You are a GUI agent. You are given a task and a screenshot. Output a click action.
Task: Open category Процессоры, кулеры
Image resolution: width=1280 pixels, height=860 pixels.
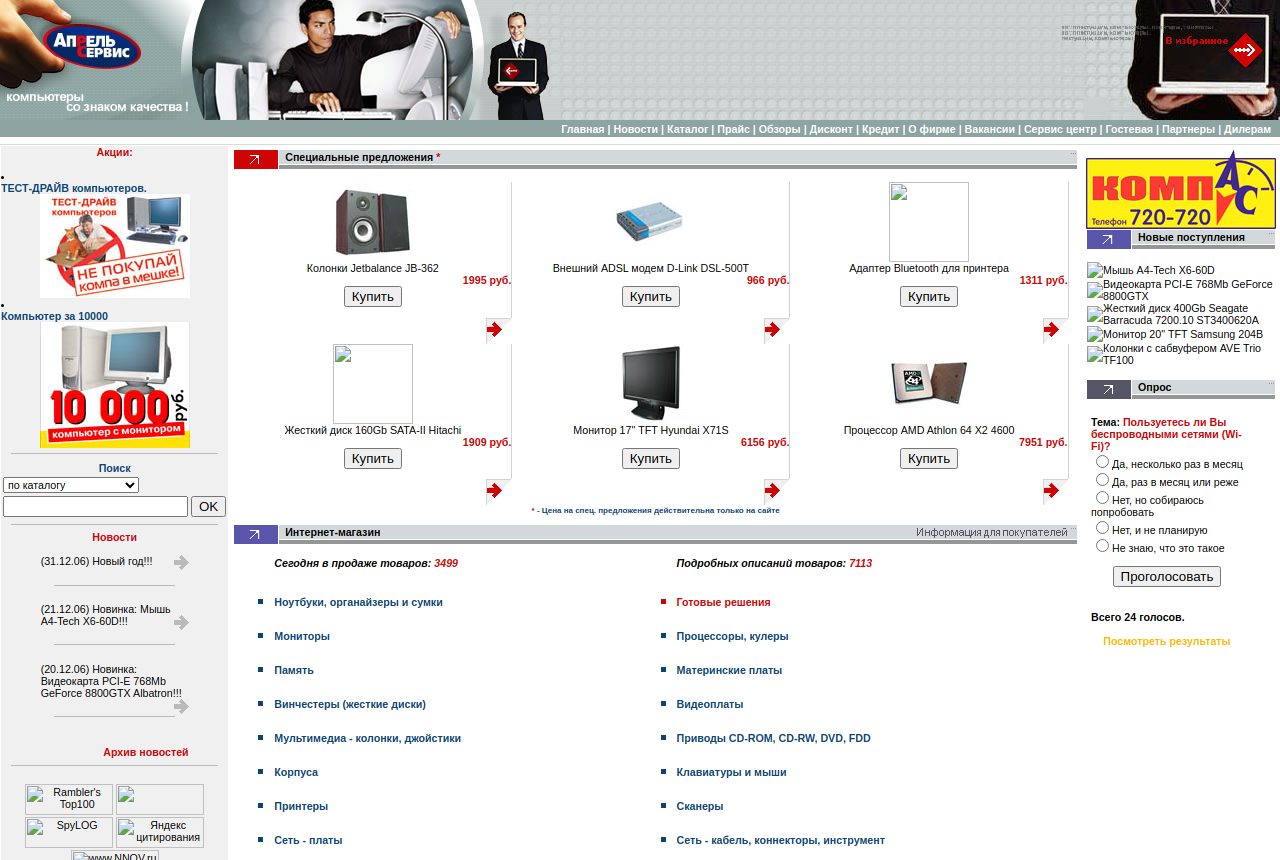(x=732, y=636)
